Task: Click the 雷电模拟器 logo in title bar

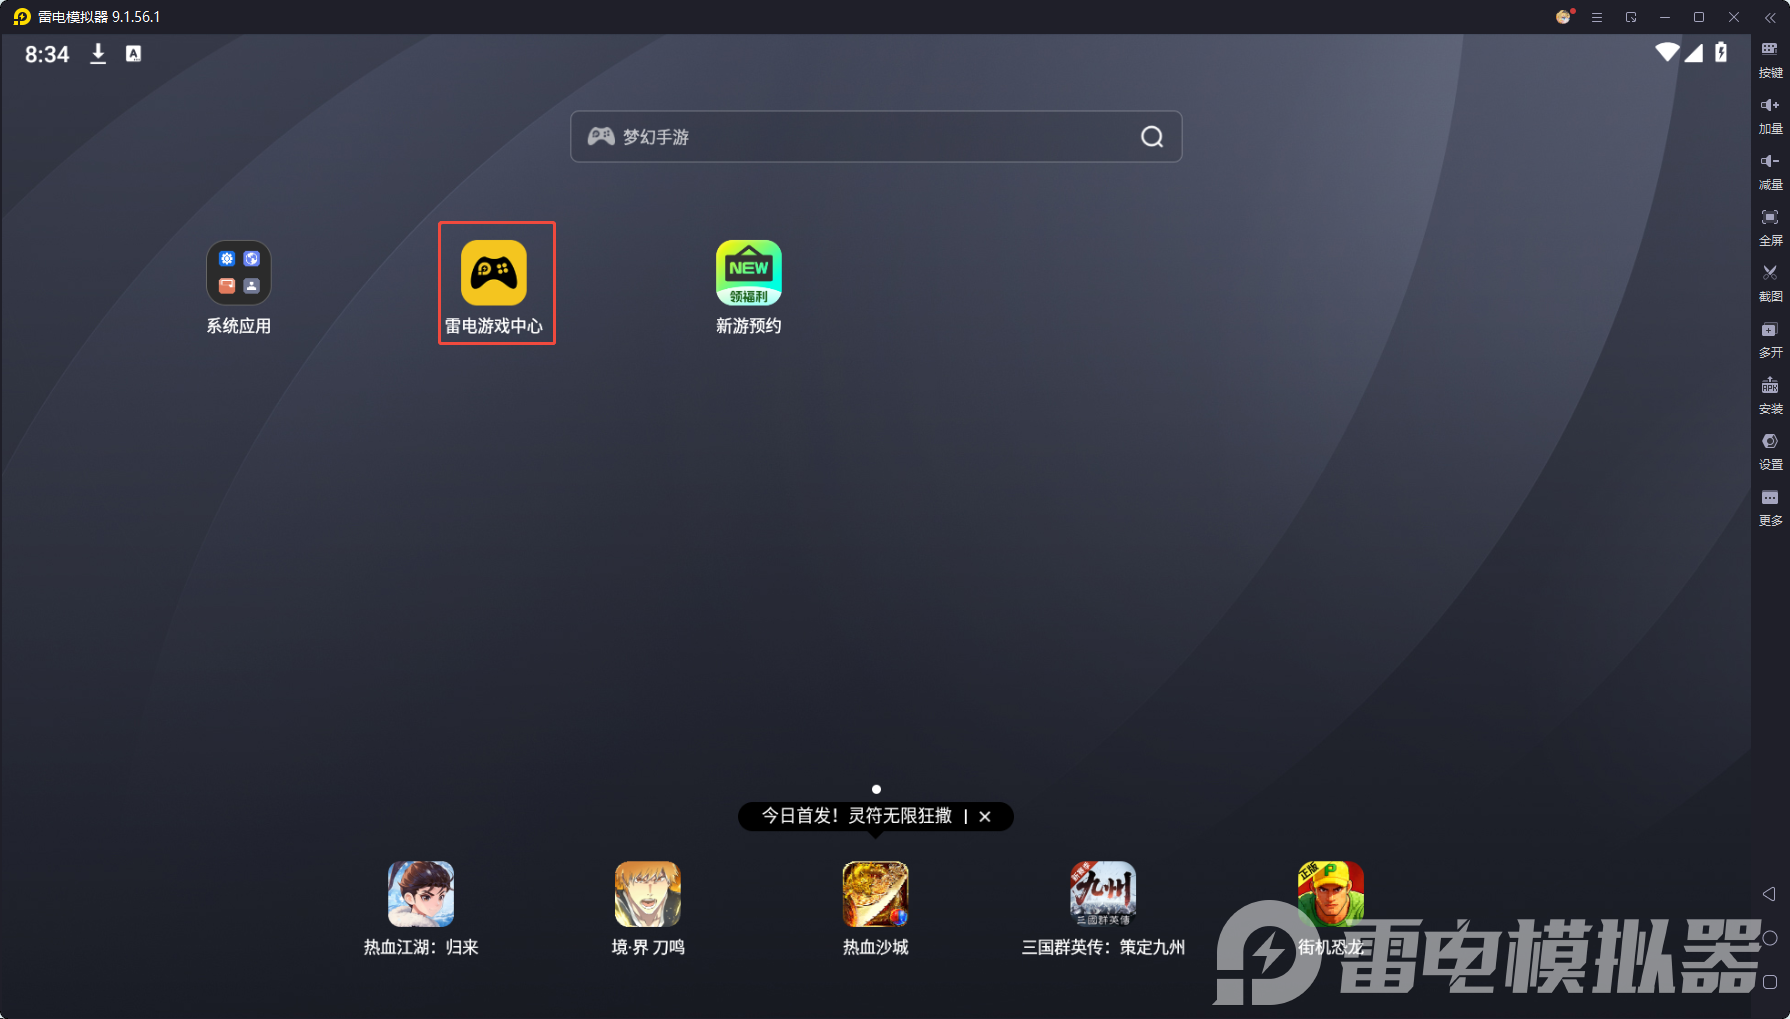Action: pos(22,17)
